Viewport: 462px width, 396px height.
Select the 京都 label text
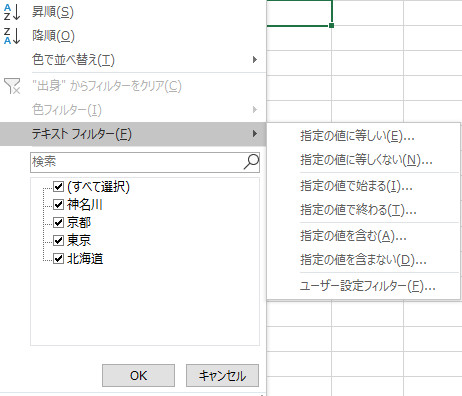coord(79,222)
